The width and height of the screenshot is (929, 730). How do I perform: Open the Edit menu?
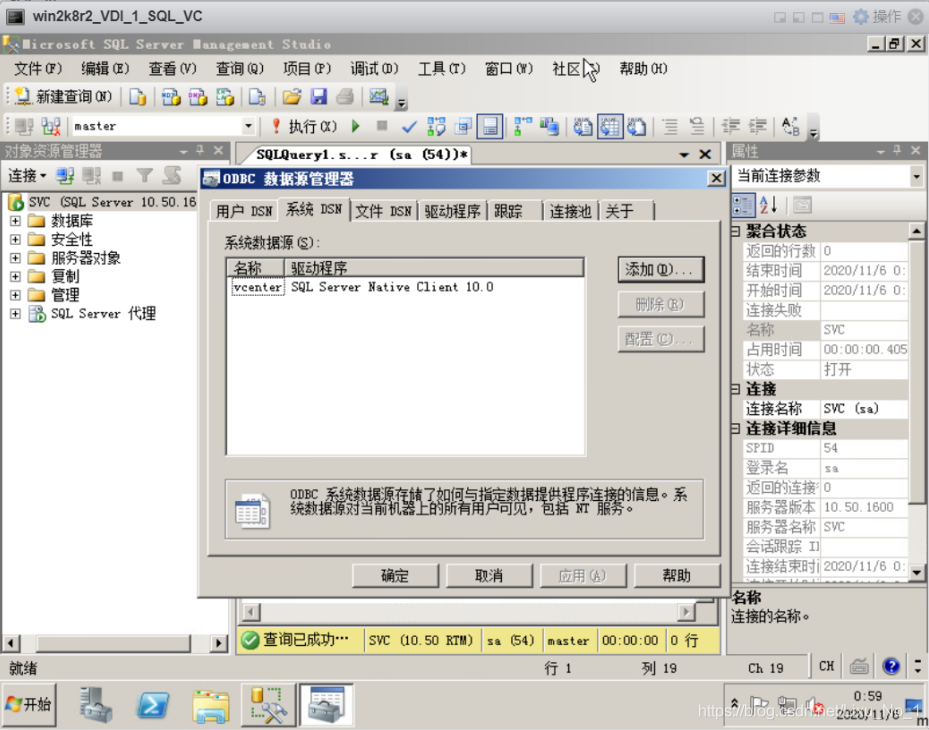point(105,69)
